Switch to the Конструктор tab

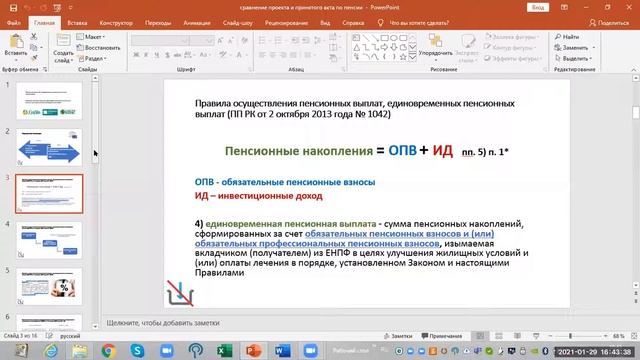click(x=116, y=23)
